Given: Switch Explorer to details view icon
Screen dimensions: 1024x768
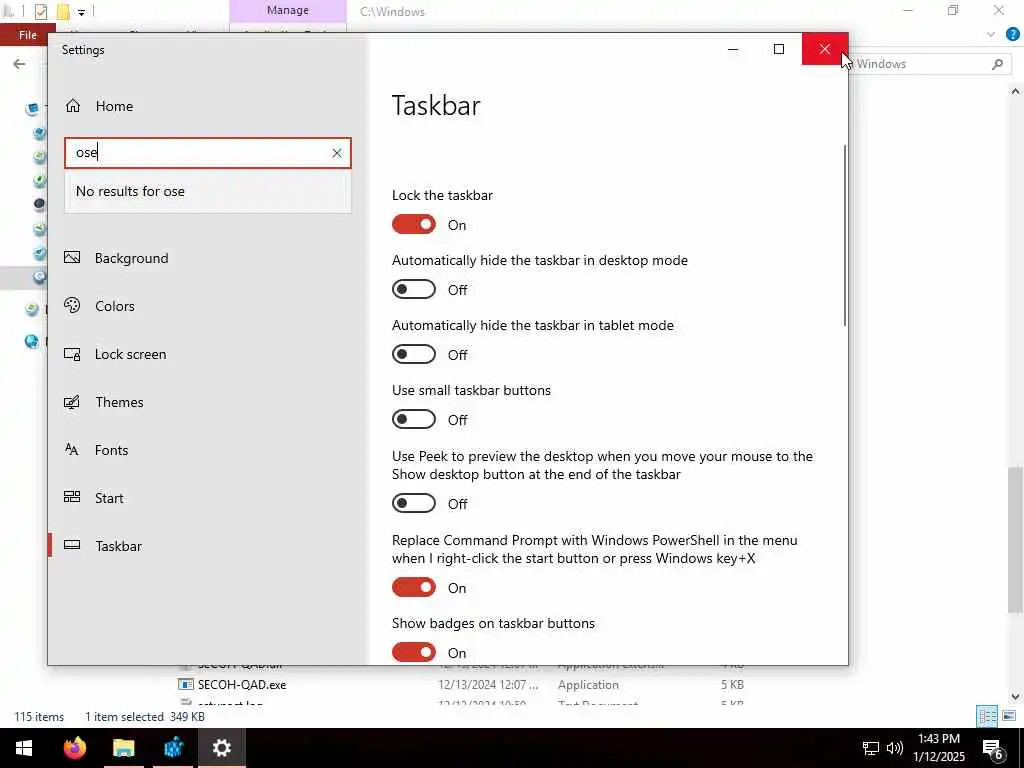Looking at the screenshot, I should pyautogui.click(x=987, y=716).
